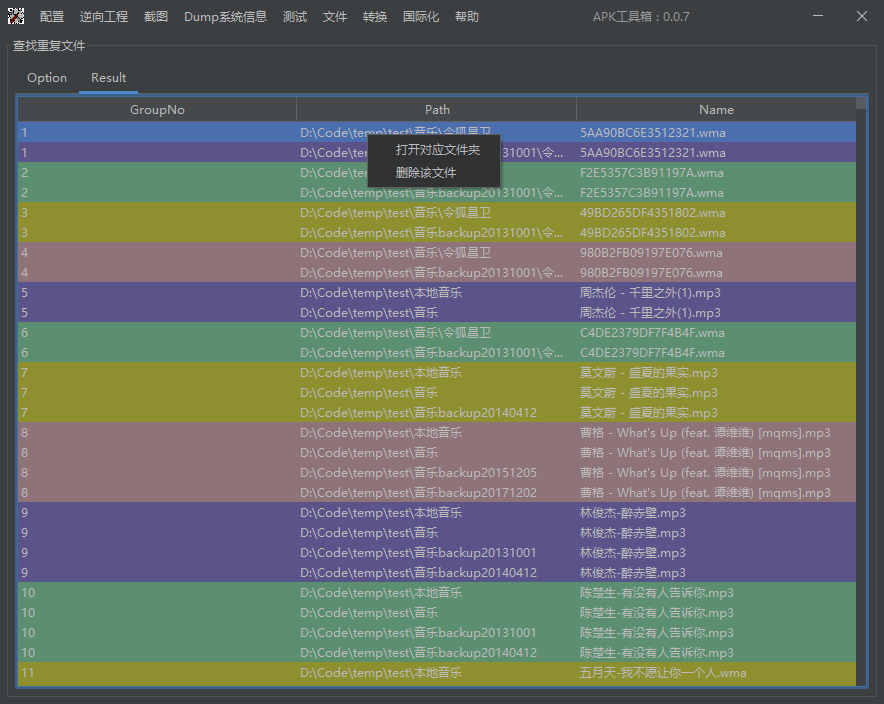
Task: Switch to the Result tab
Action: [x=108, y=77]
